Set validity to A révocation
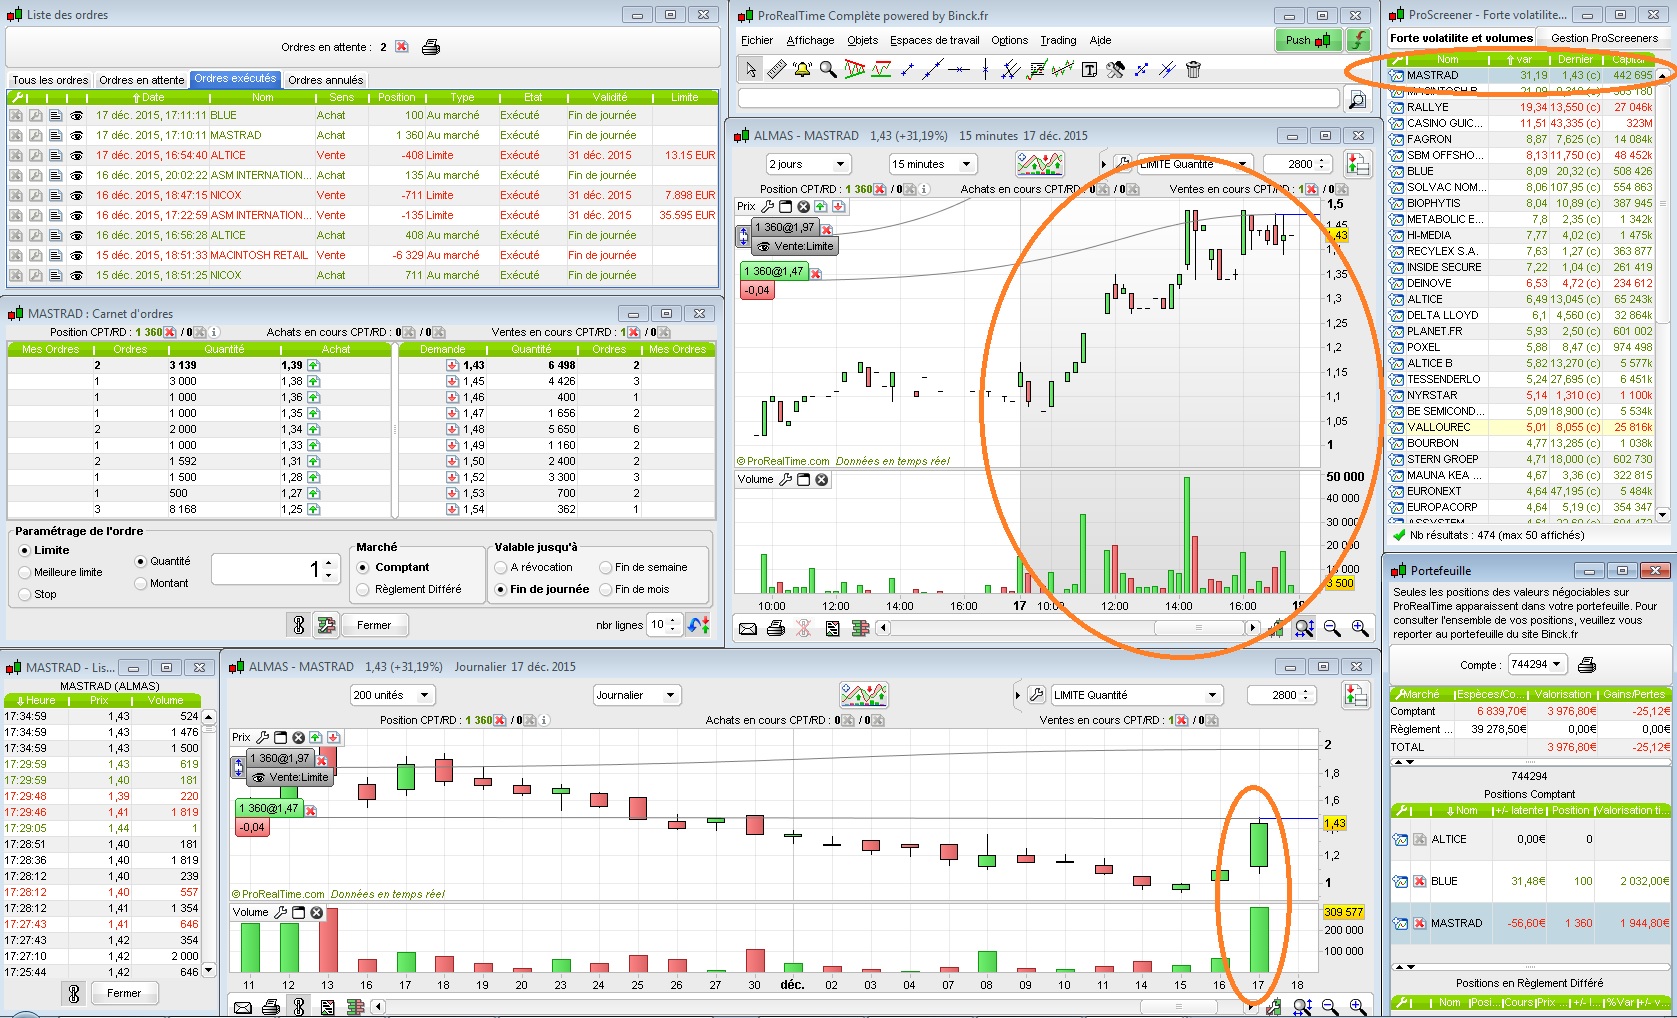 [x=500, y=567]
